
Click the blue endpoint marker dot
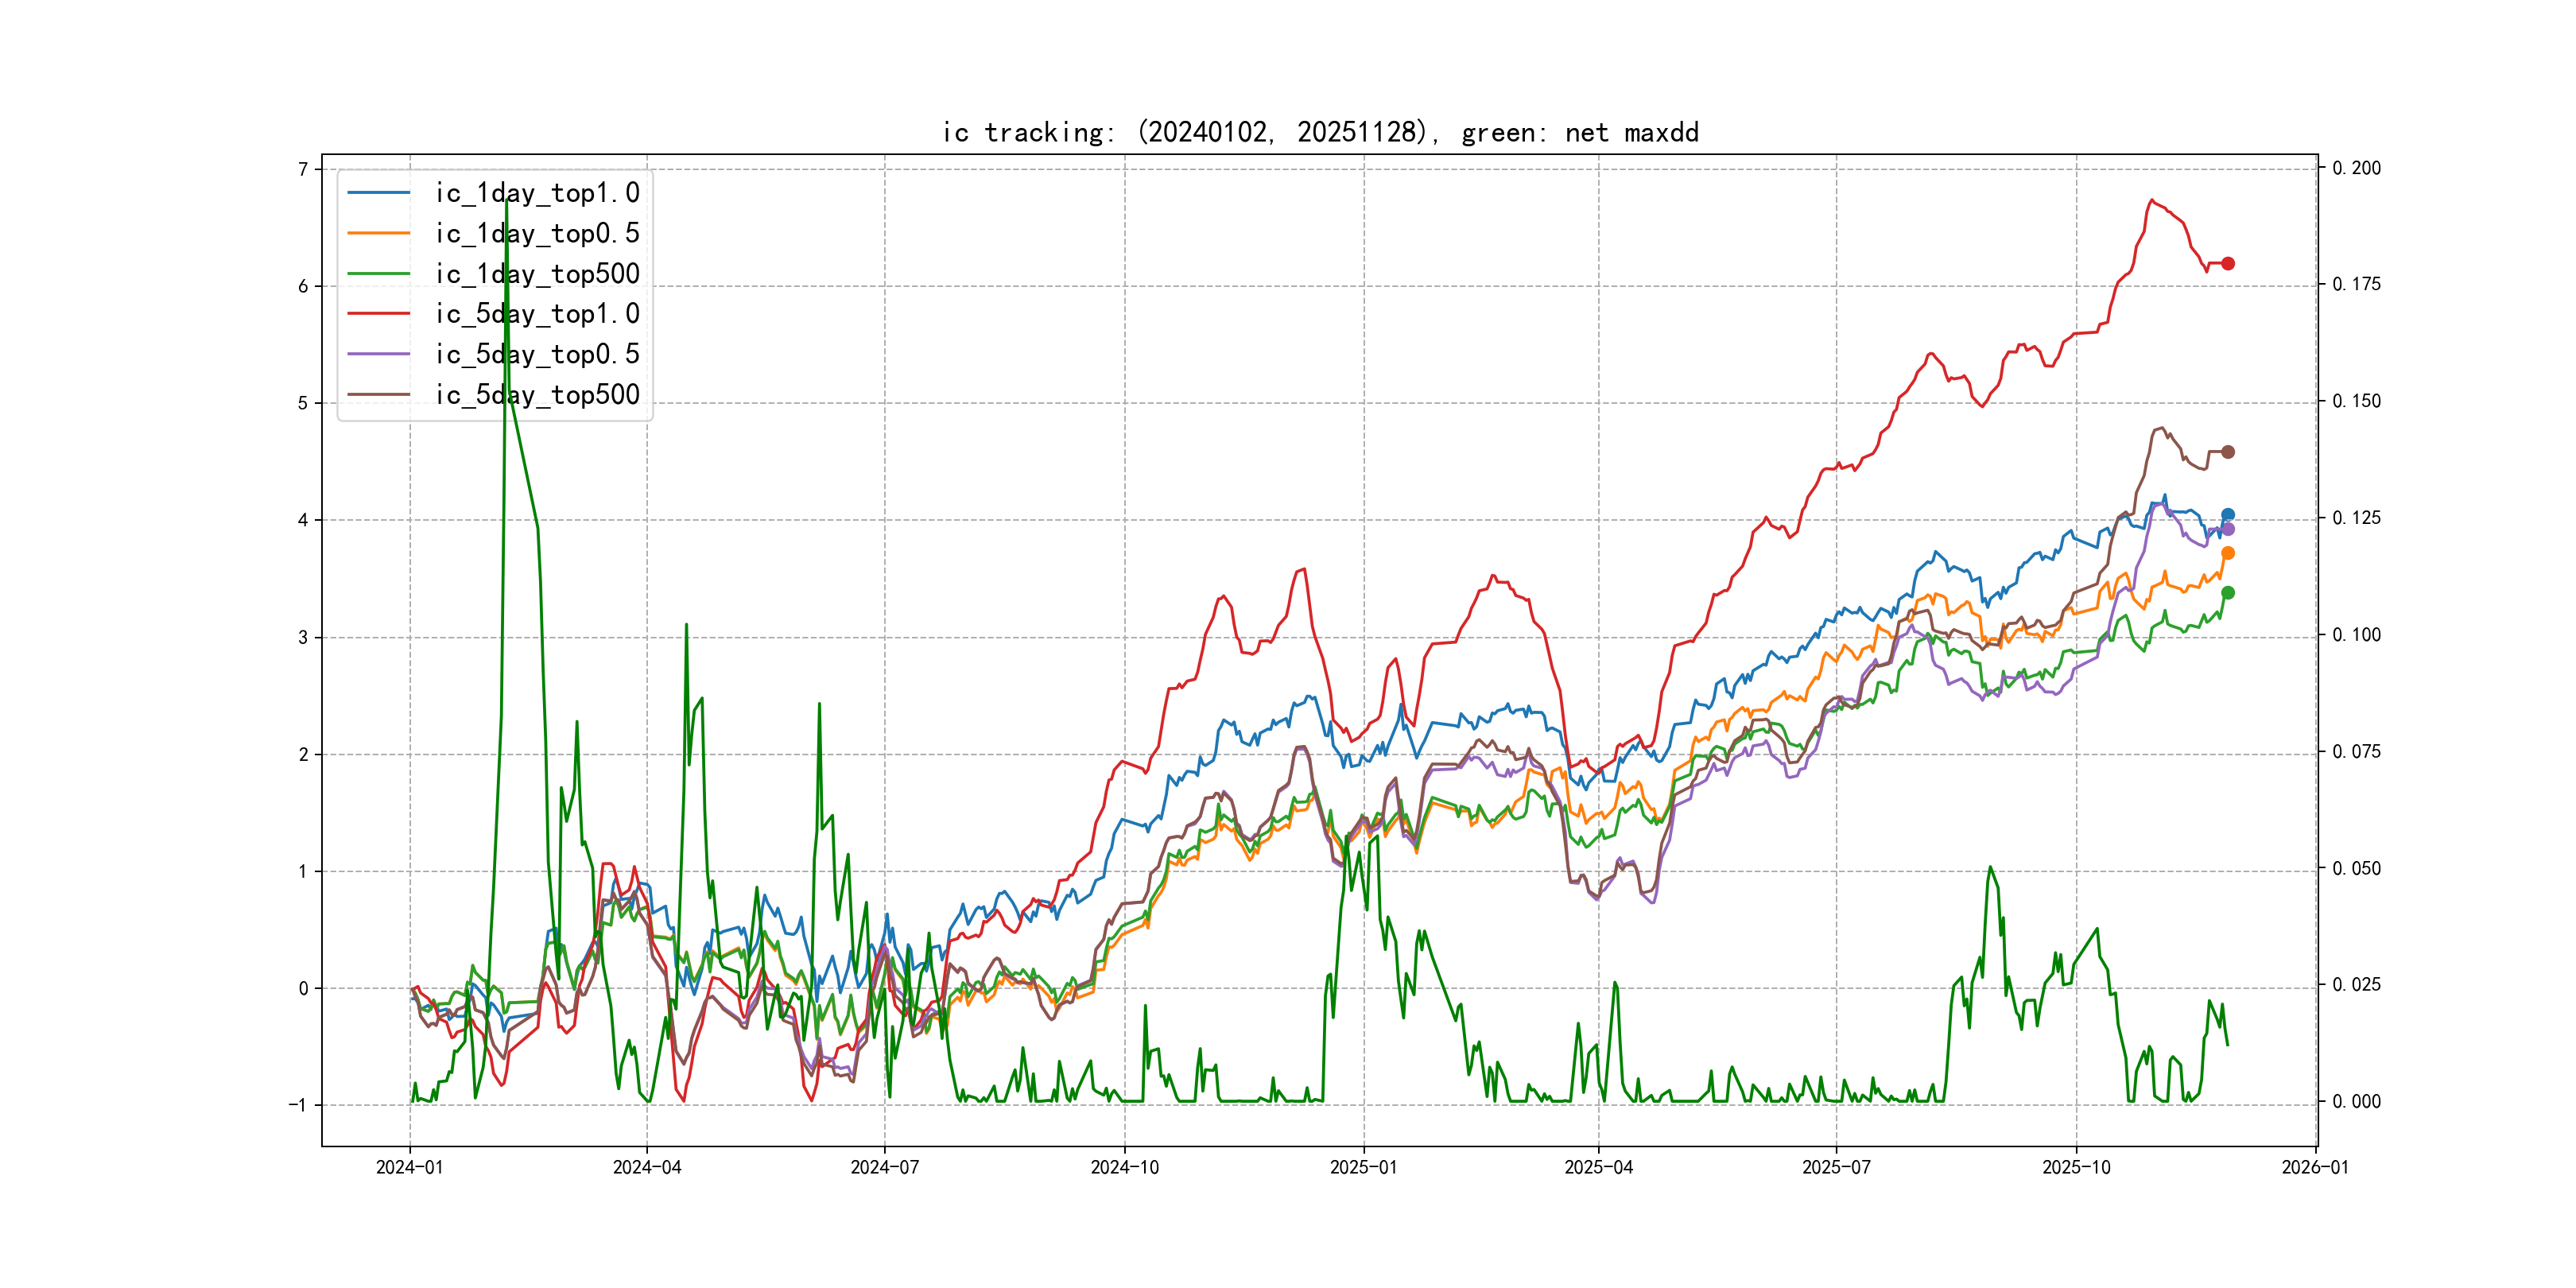point(2227,515)
